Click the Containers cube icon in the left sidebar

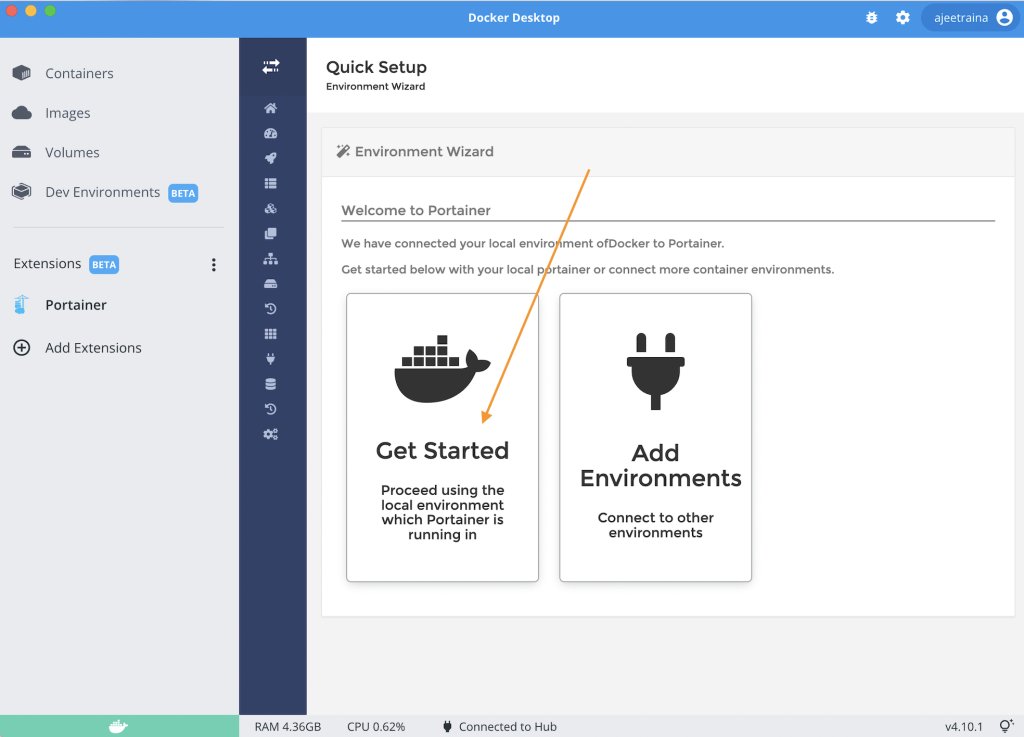[x=22, y=73]
